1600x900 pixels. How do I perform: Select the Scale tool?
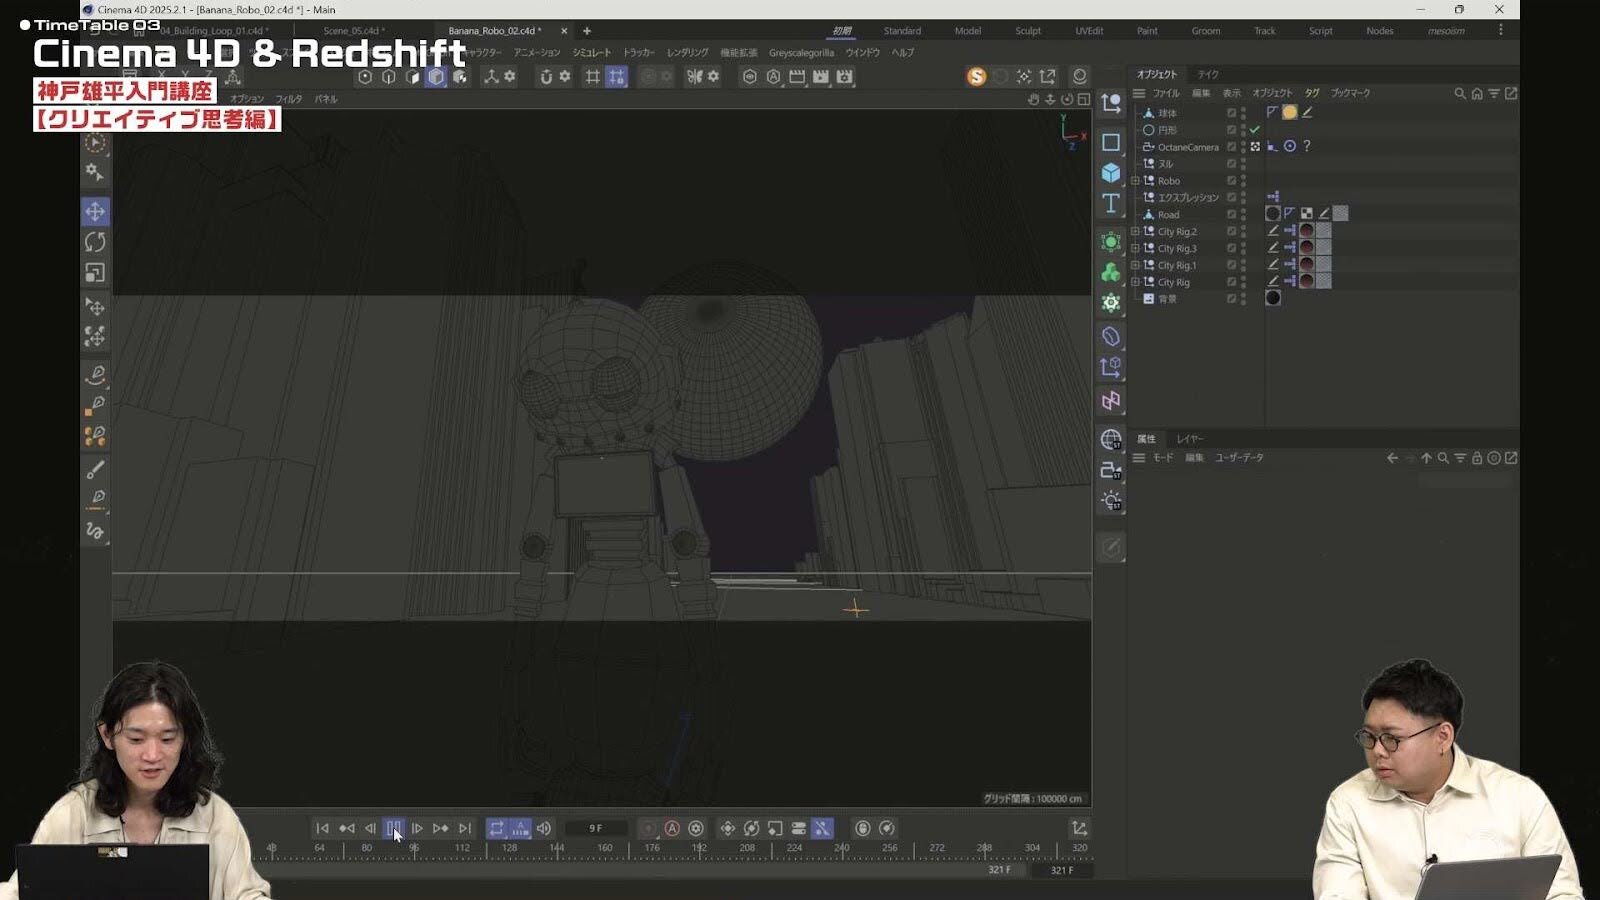[95, 273]
